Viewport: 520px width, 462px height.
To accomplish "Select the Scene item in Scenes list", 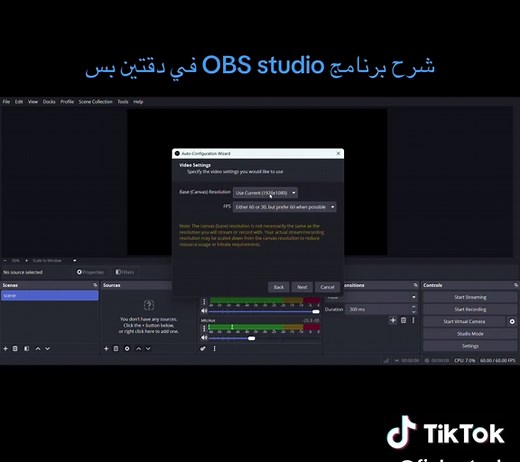I will (x=50, y=295).
